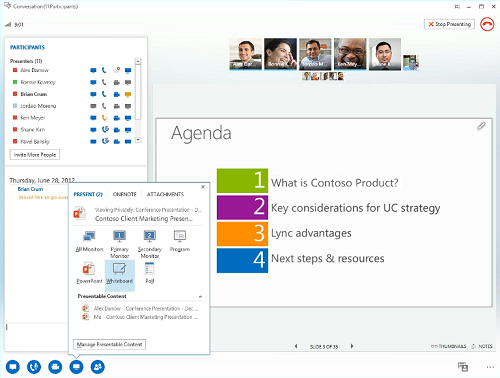The width and height of the screenshot is (500, 378).
Task: Click Jordao Moreno's video icon
Action: click(117, 106)
